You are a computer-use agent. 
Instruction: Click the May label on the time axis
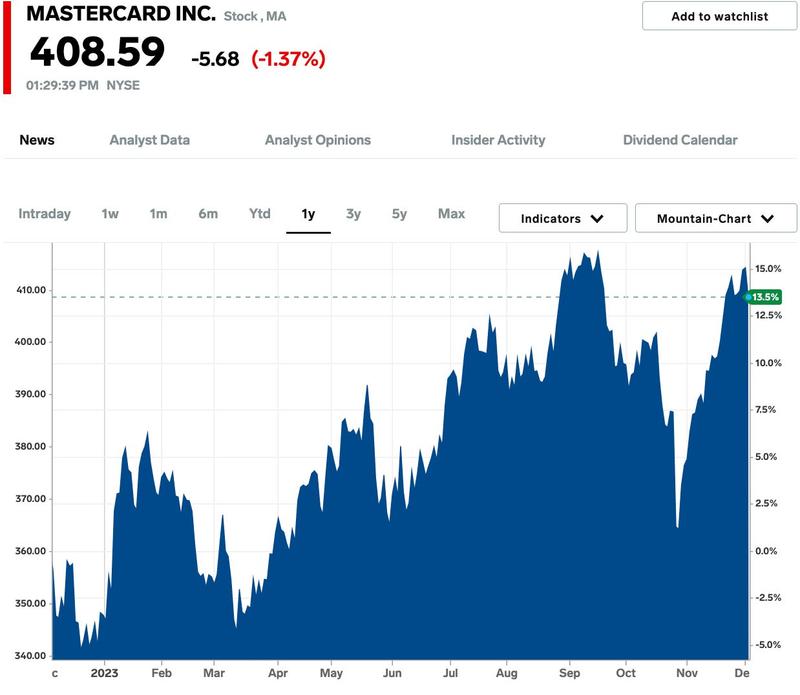tap(331, 673)
